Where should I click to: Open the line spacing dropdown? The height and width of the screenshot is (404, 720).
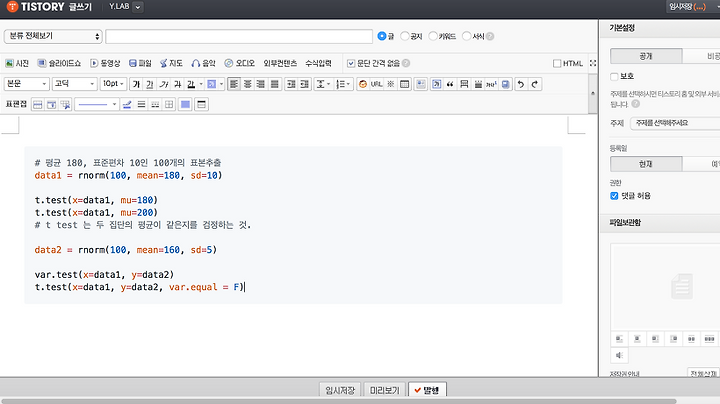(x=323, y=84)
